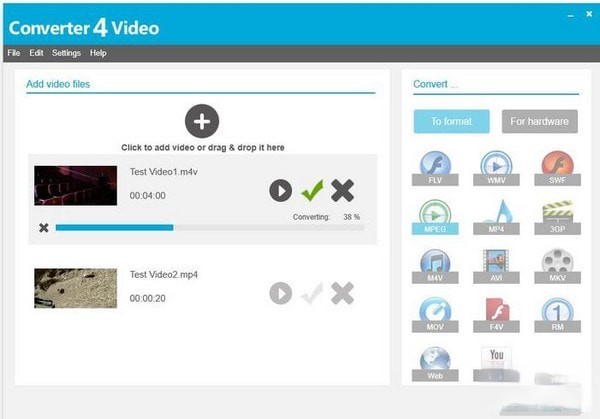
Task: Confirm Test Video1.m4v with green checkmark
Action: click(x=312, y=190)
